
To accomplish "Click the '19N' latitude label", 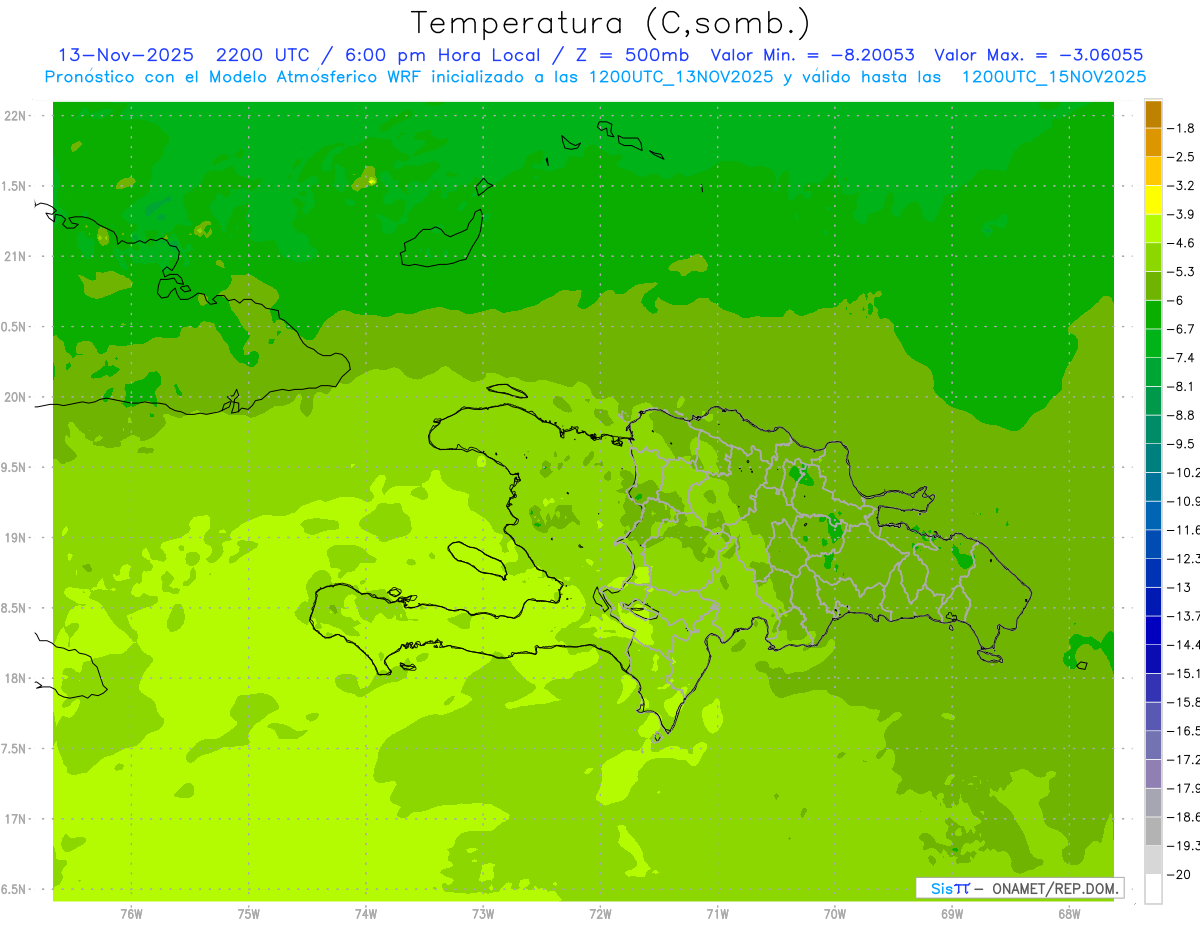I will [x=15, y=538].
